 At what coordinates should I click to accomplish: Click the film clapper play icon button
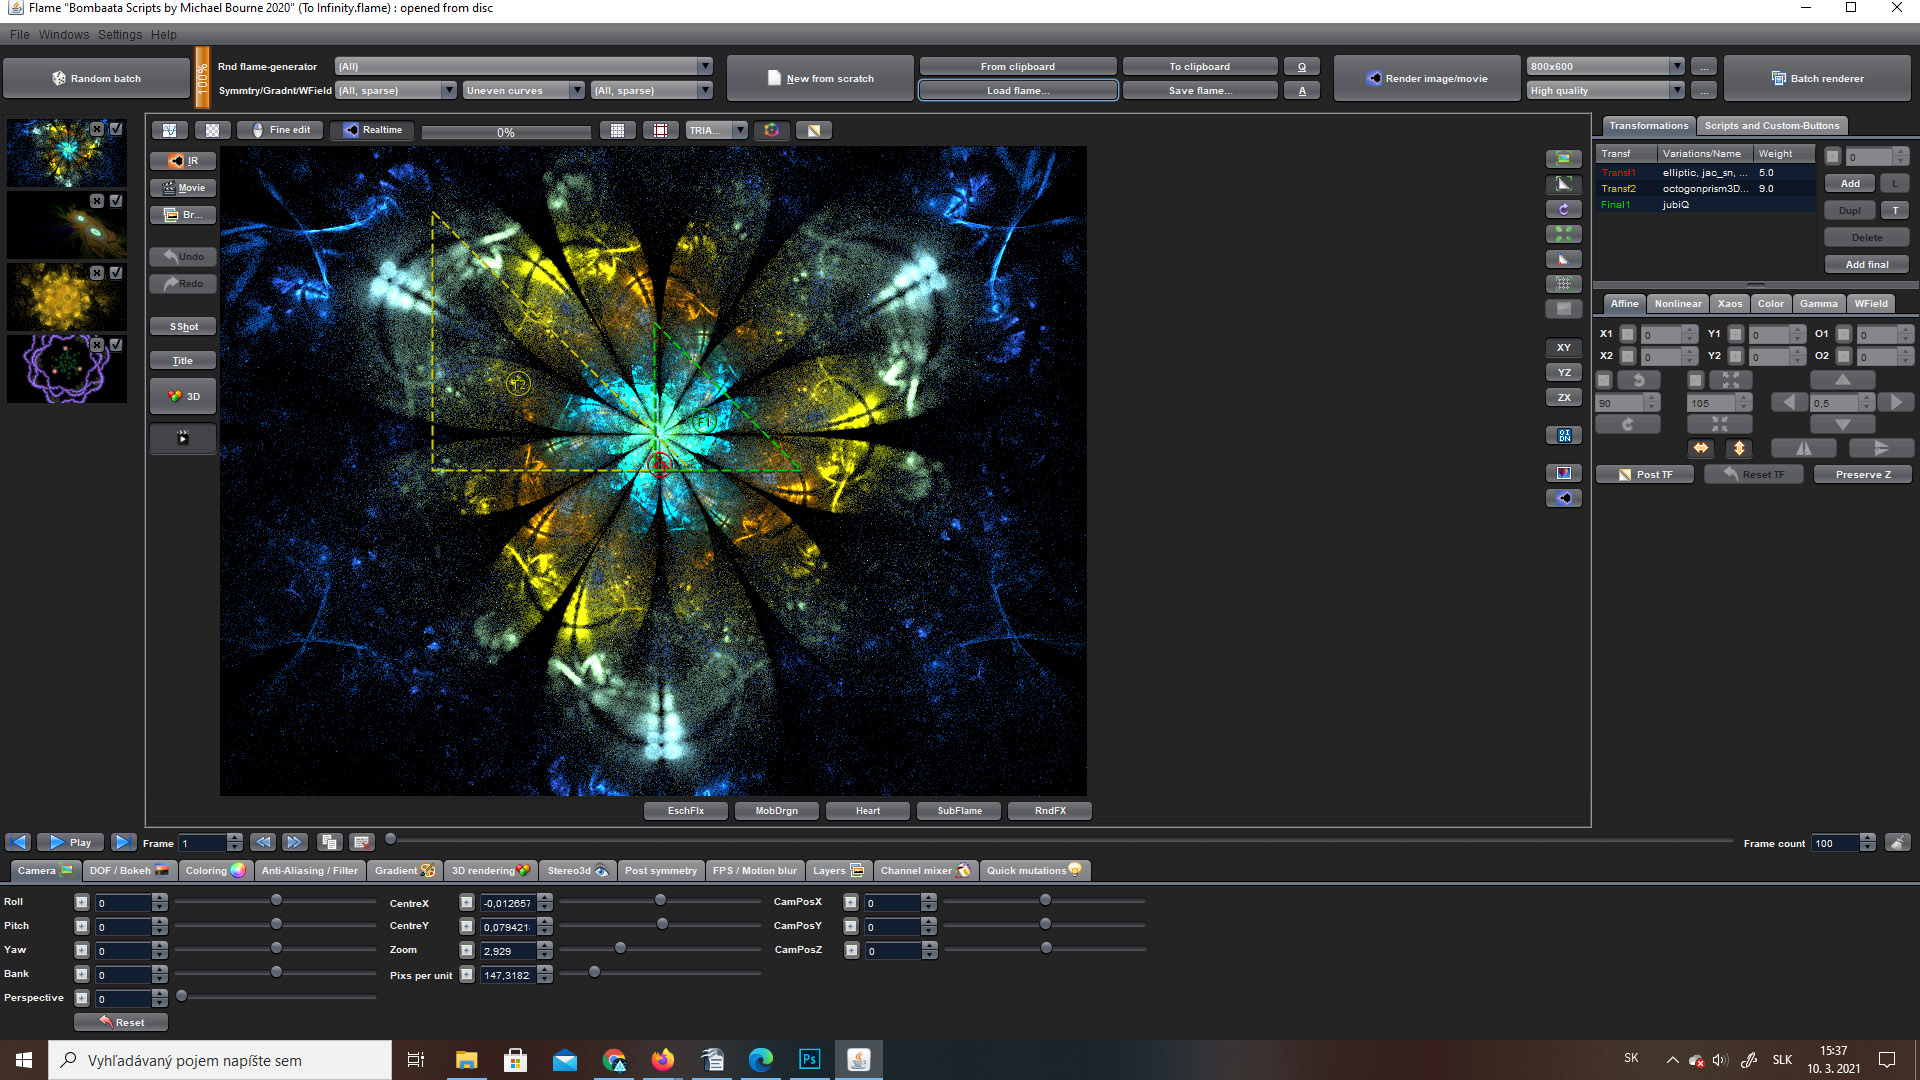click(x=183, y=438)
